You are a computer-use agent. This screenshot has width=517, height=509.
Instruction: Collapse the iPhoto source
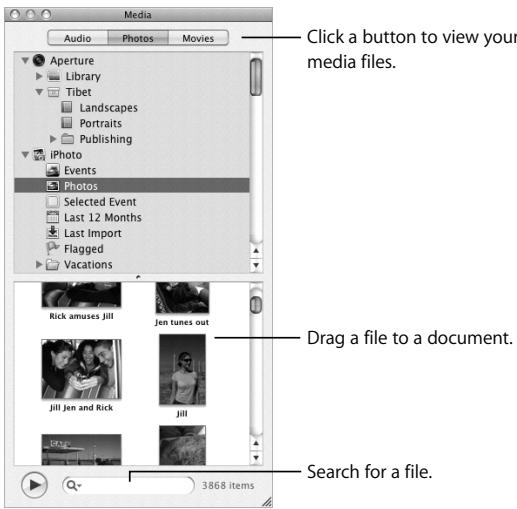(25, 155)
